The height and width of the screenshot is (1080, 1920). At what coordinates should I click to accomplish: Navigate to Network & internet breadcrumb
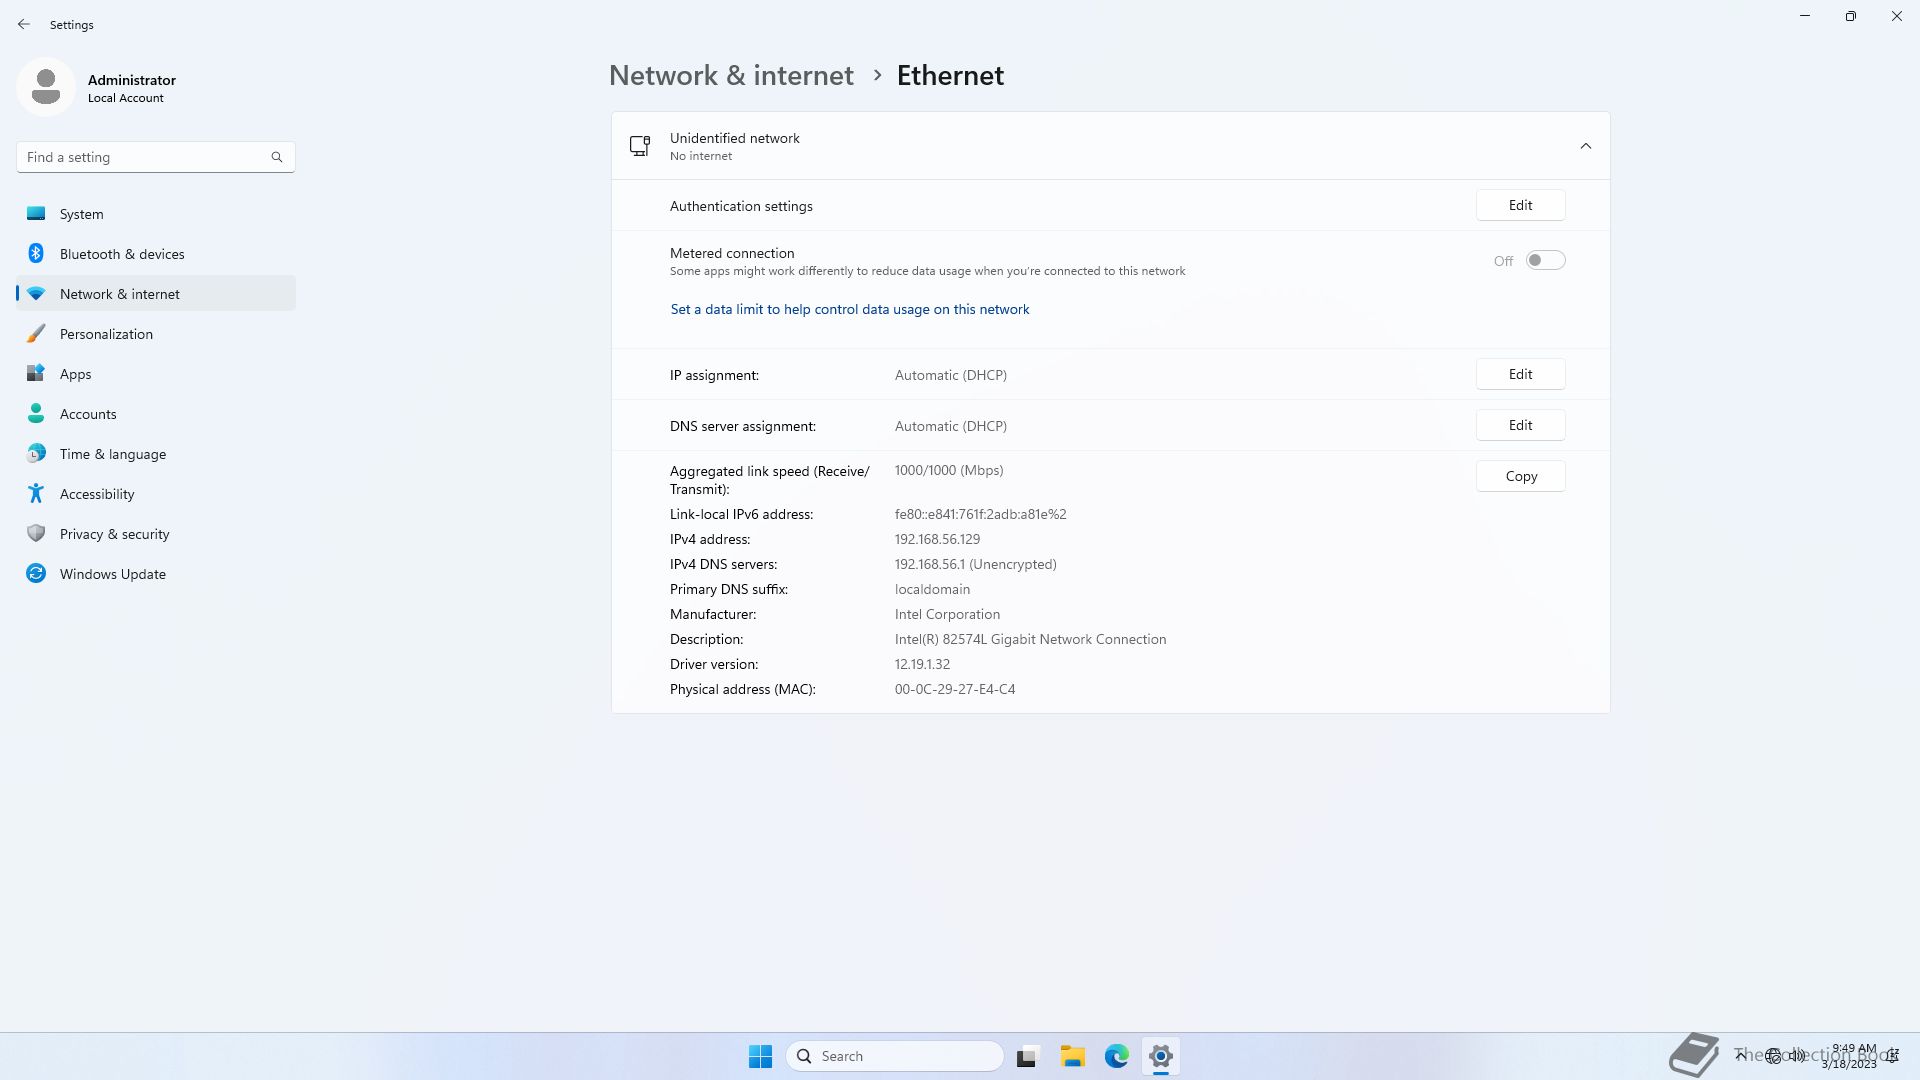731,76
